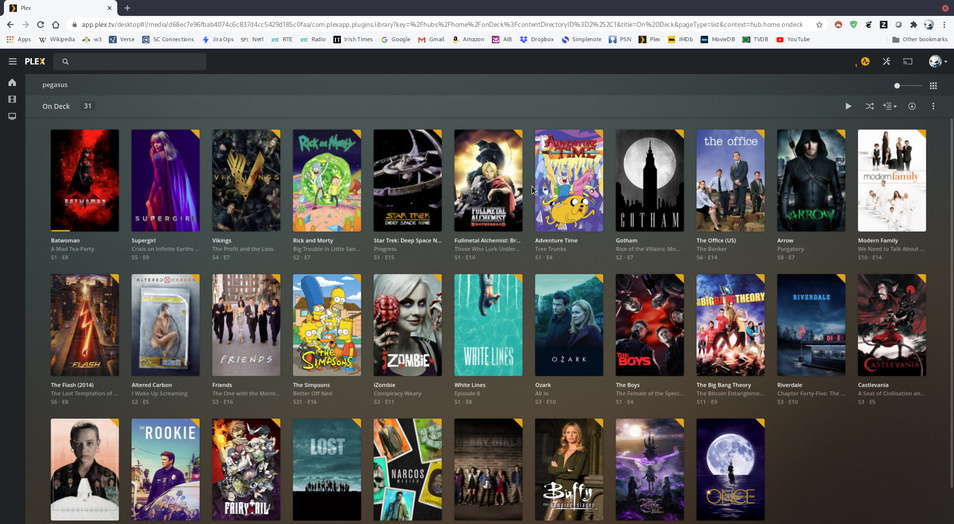Screen dimensions: 954x524
Task: Play all On Deck items
Action: [848, 106]
